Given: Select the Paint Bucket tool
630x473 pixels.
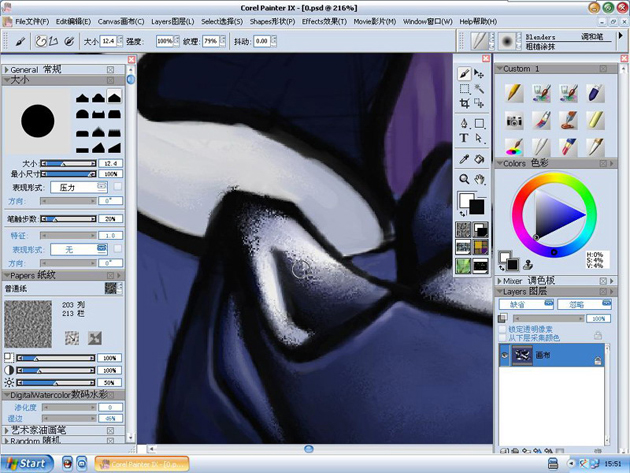Looking at the screenshot, I should coord(479,159).
